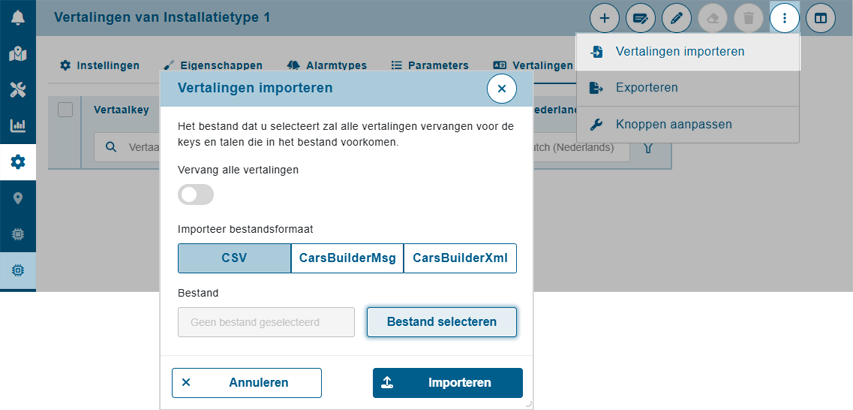Click the Bestand selecteren button
The height and width of the screenshot is (410, 853).
pyautogui.click(x=442, y=322)
